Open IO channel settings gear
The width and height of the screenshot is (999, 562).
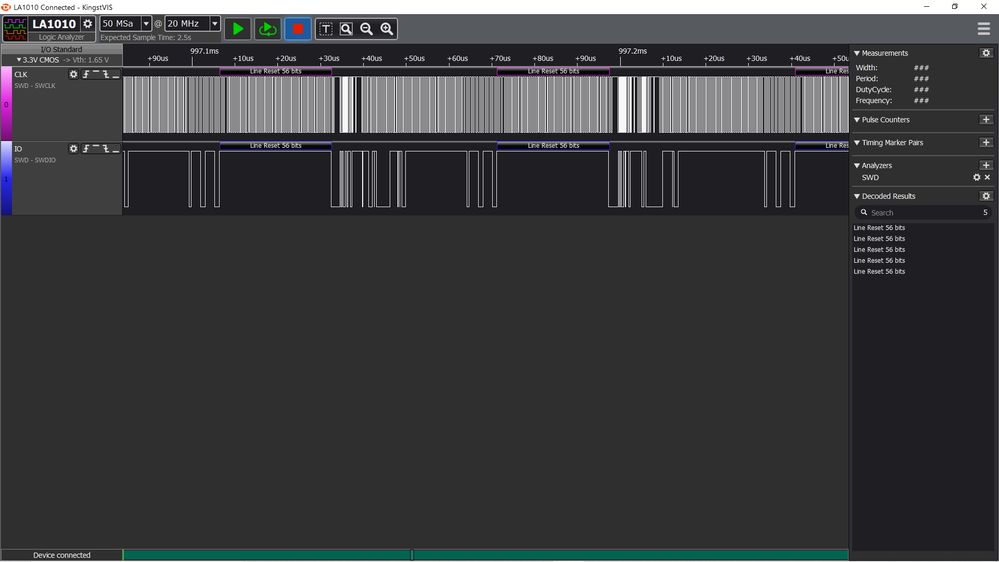pyautogui.click(x=73, y=148)
